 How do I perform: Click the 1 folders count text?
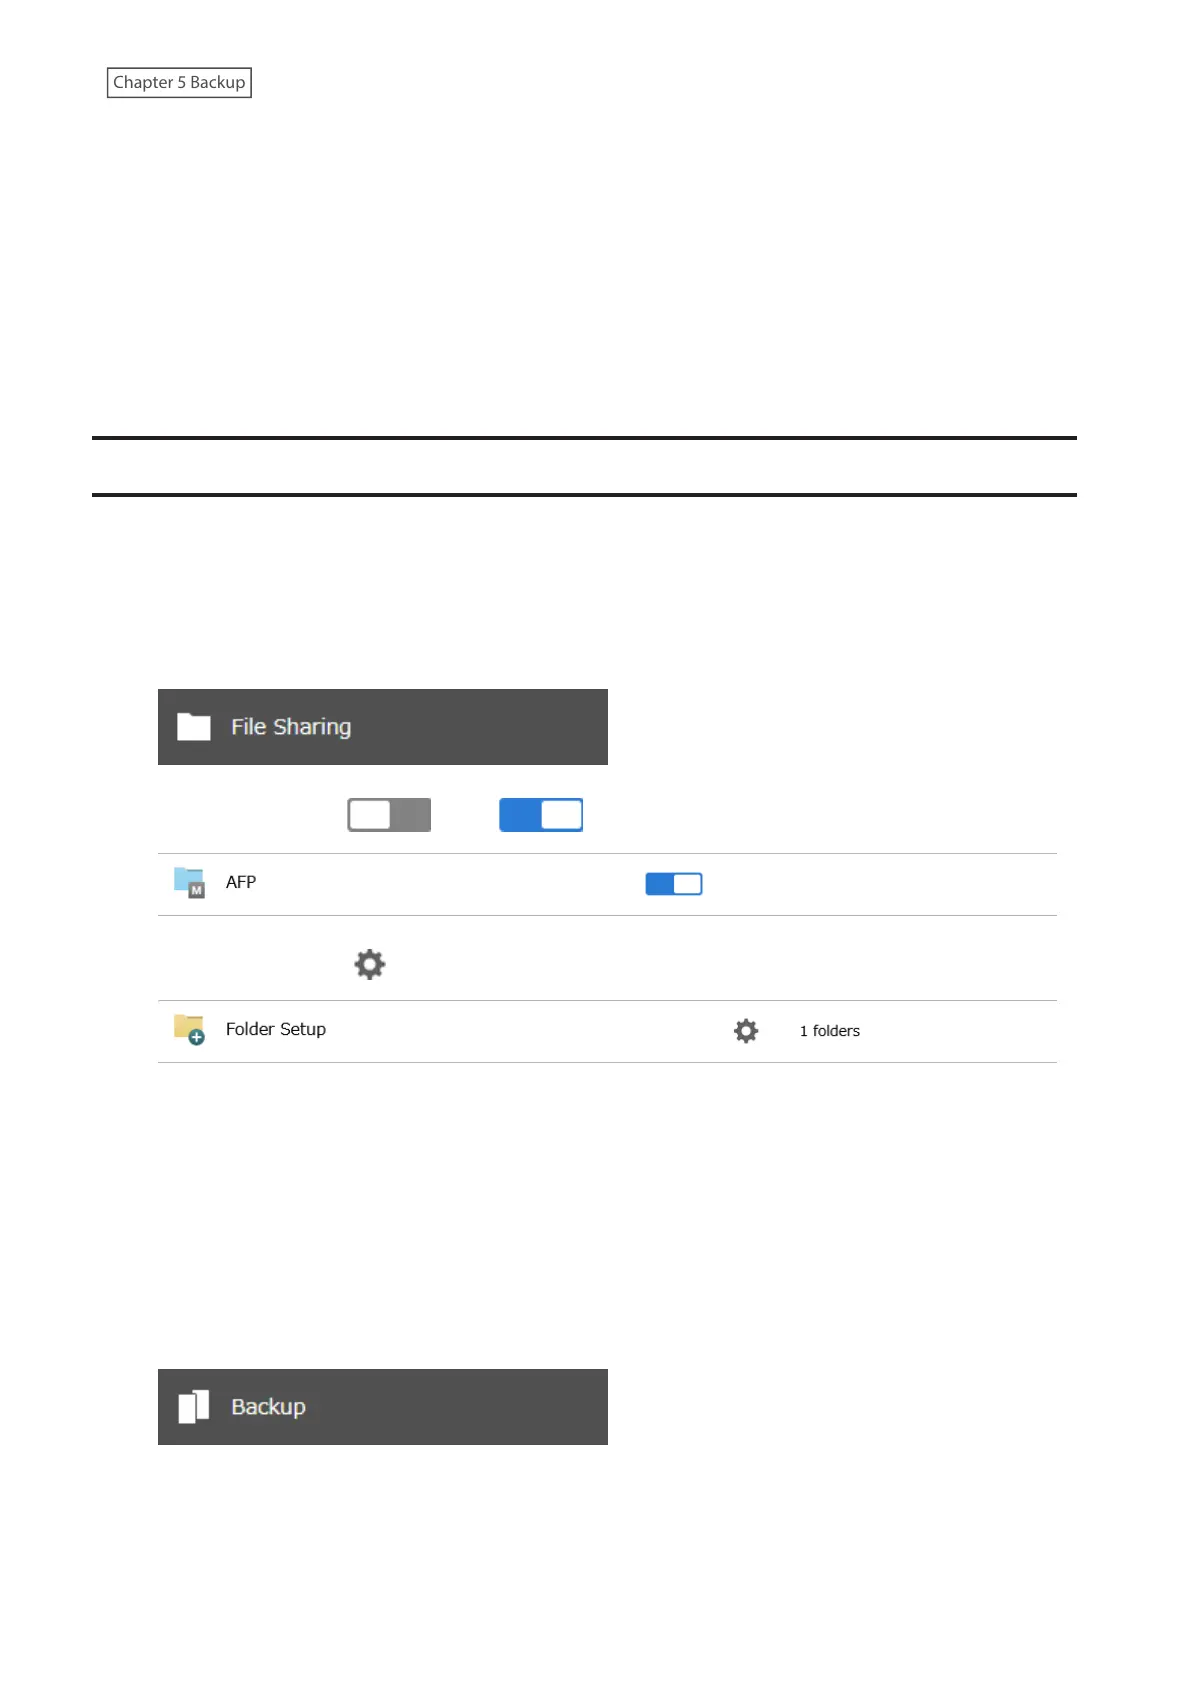click(830, 1031)
